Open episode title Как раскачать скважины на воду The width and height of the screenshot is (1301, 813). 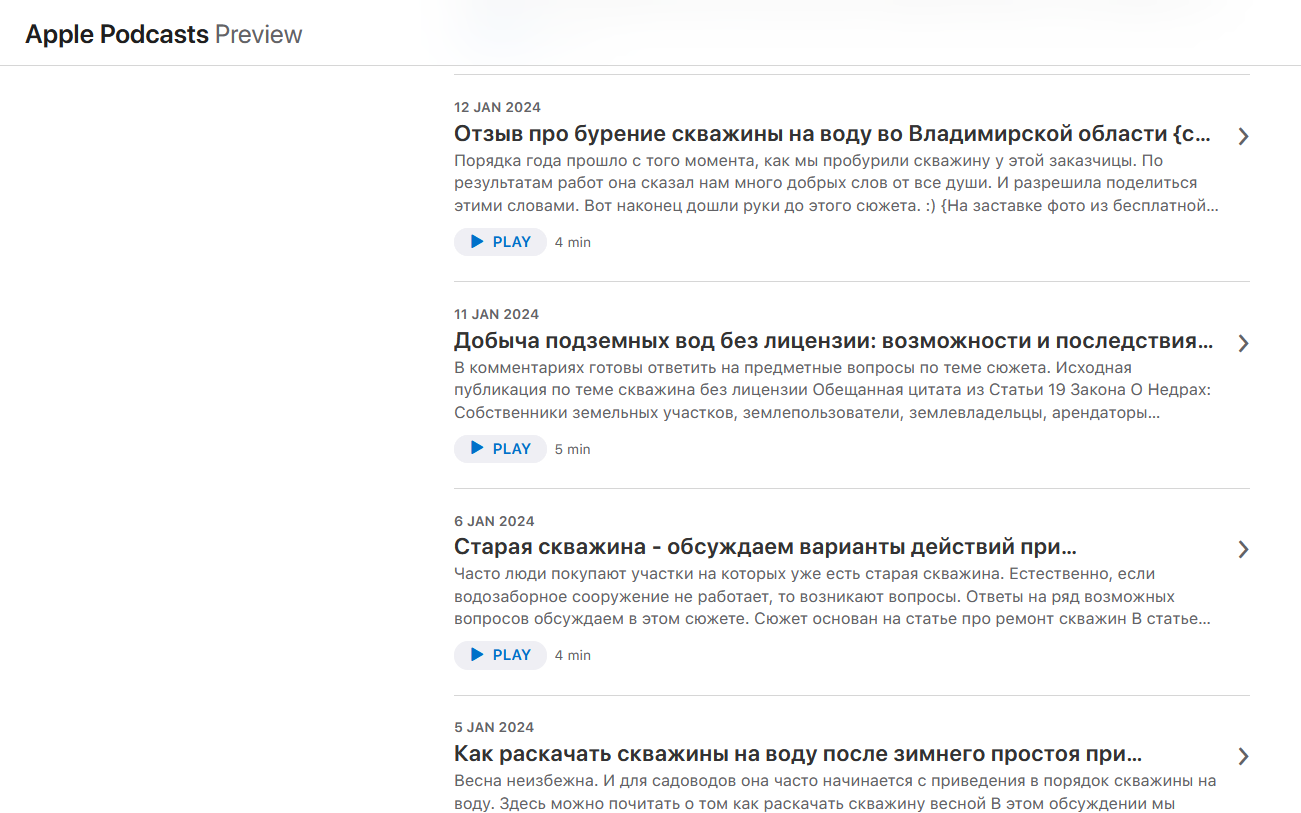click(798, 754)
